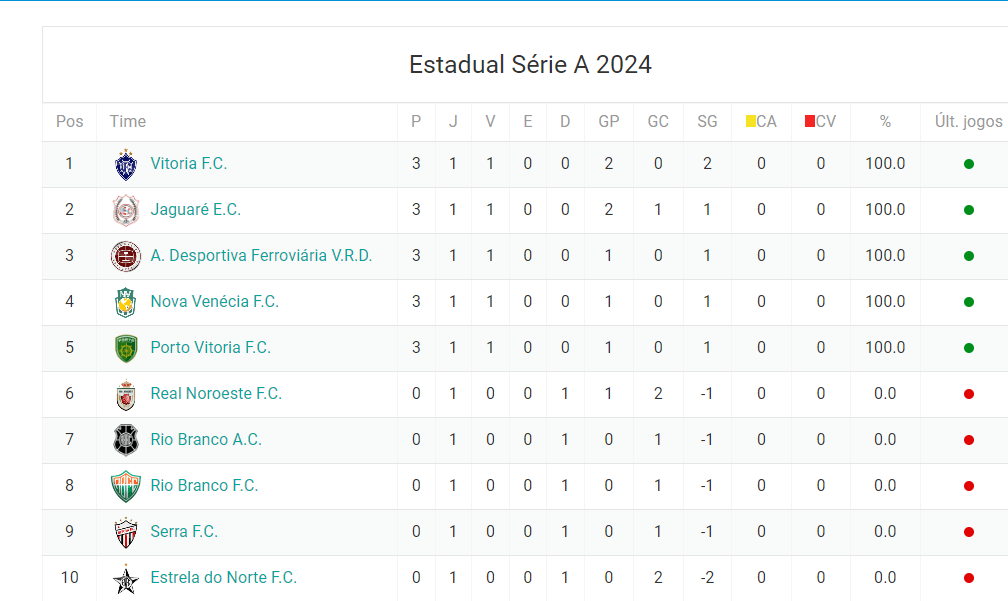Click the Estrela do Norte crest
Viewport: 1008px width, 601px height.
125,578
